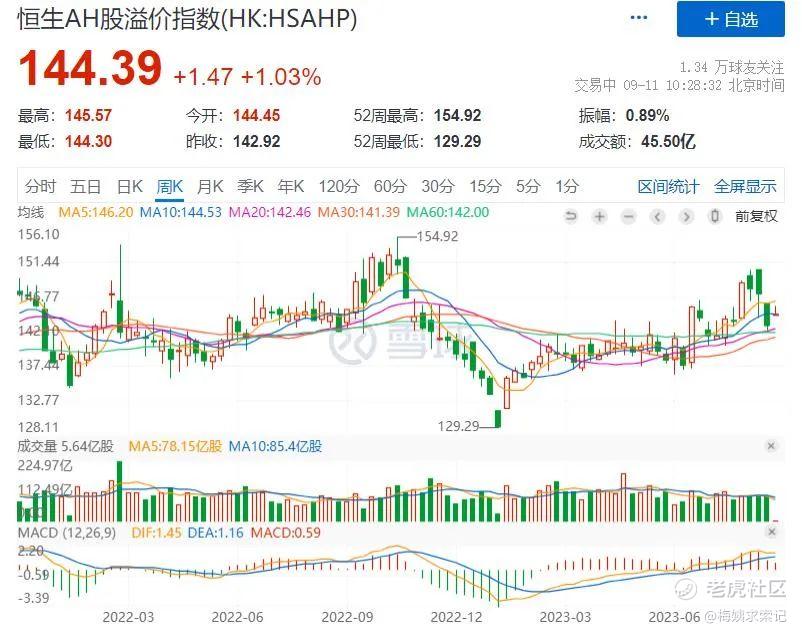Click the MA5:146.20 moving average label
Screen dimensions: 802x635
click(x=96, y=212)
